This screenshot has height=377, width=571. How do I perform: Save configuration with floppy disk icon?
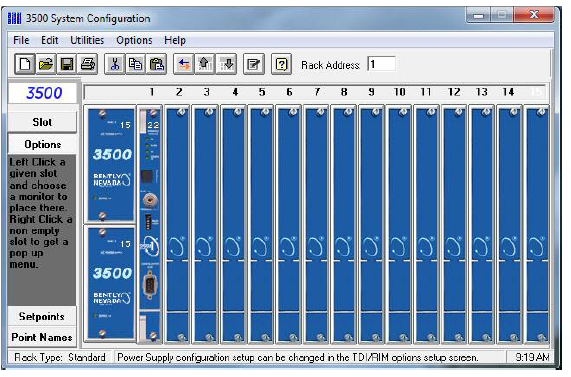point(67,64)
